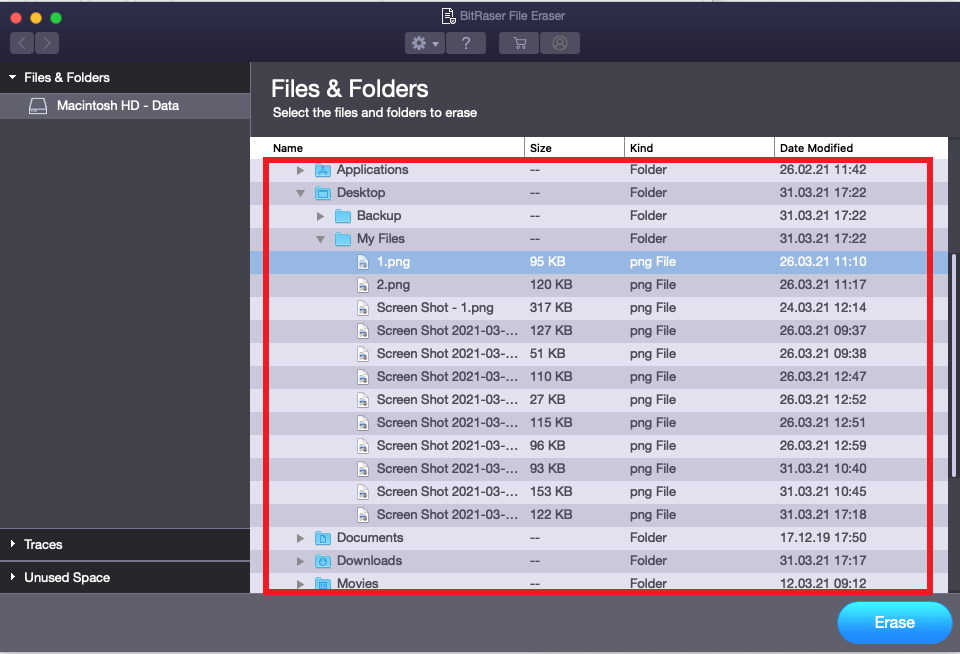
Task: Expand the Traces sidebar section
Action: point(12,544)
